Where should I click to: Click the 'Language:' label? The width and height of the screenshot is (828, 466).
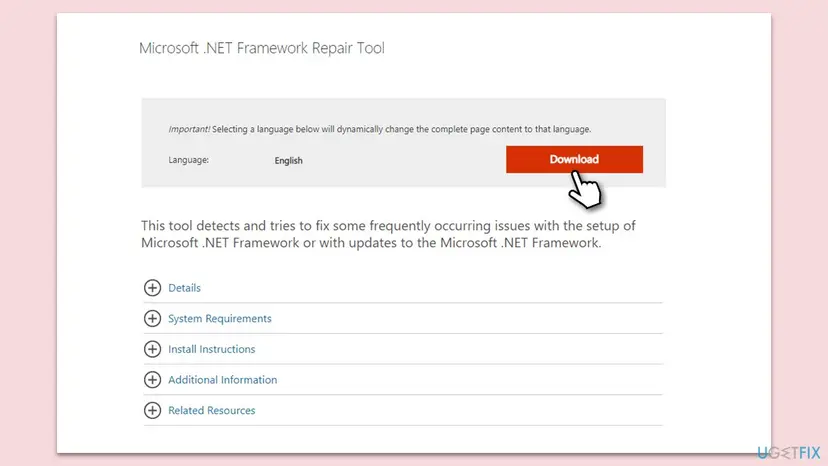(x=189, y=160)
